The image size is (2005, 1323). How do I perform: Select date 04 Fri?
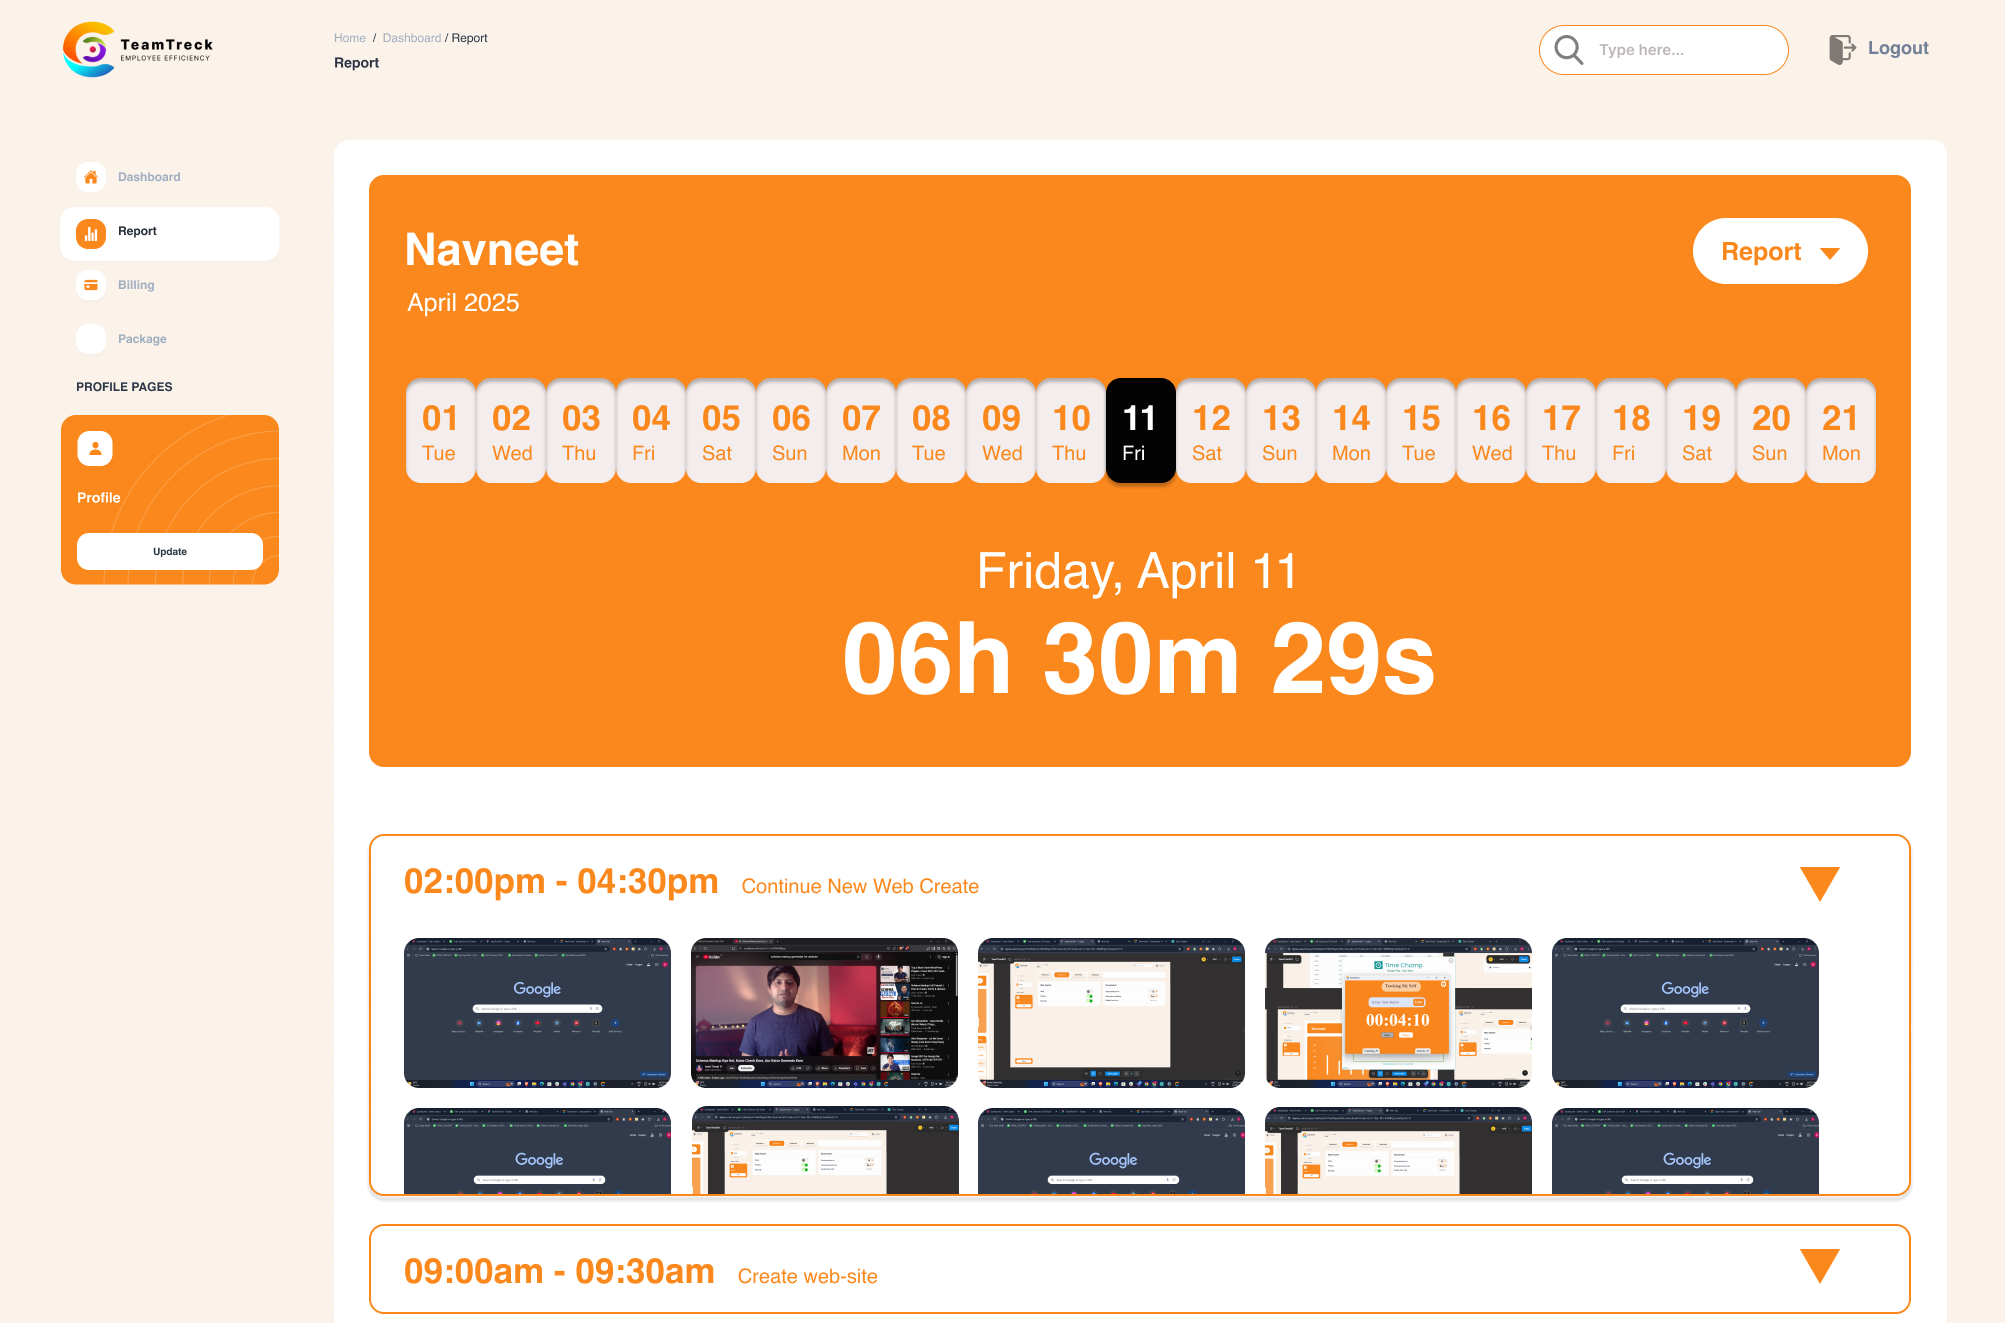651,431
